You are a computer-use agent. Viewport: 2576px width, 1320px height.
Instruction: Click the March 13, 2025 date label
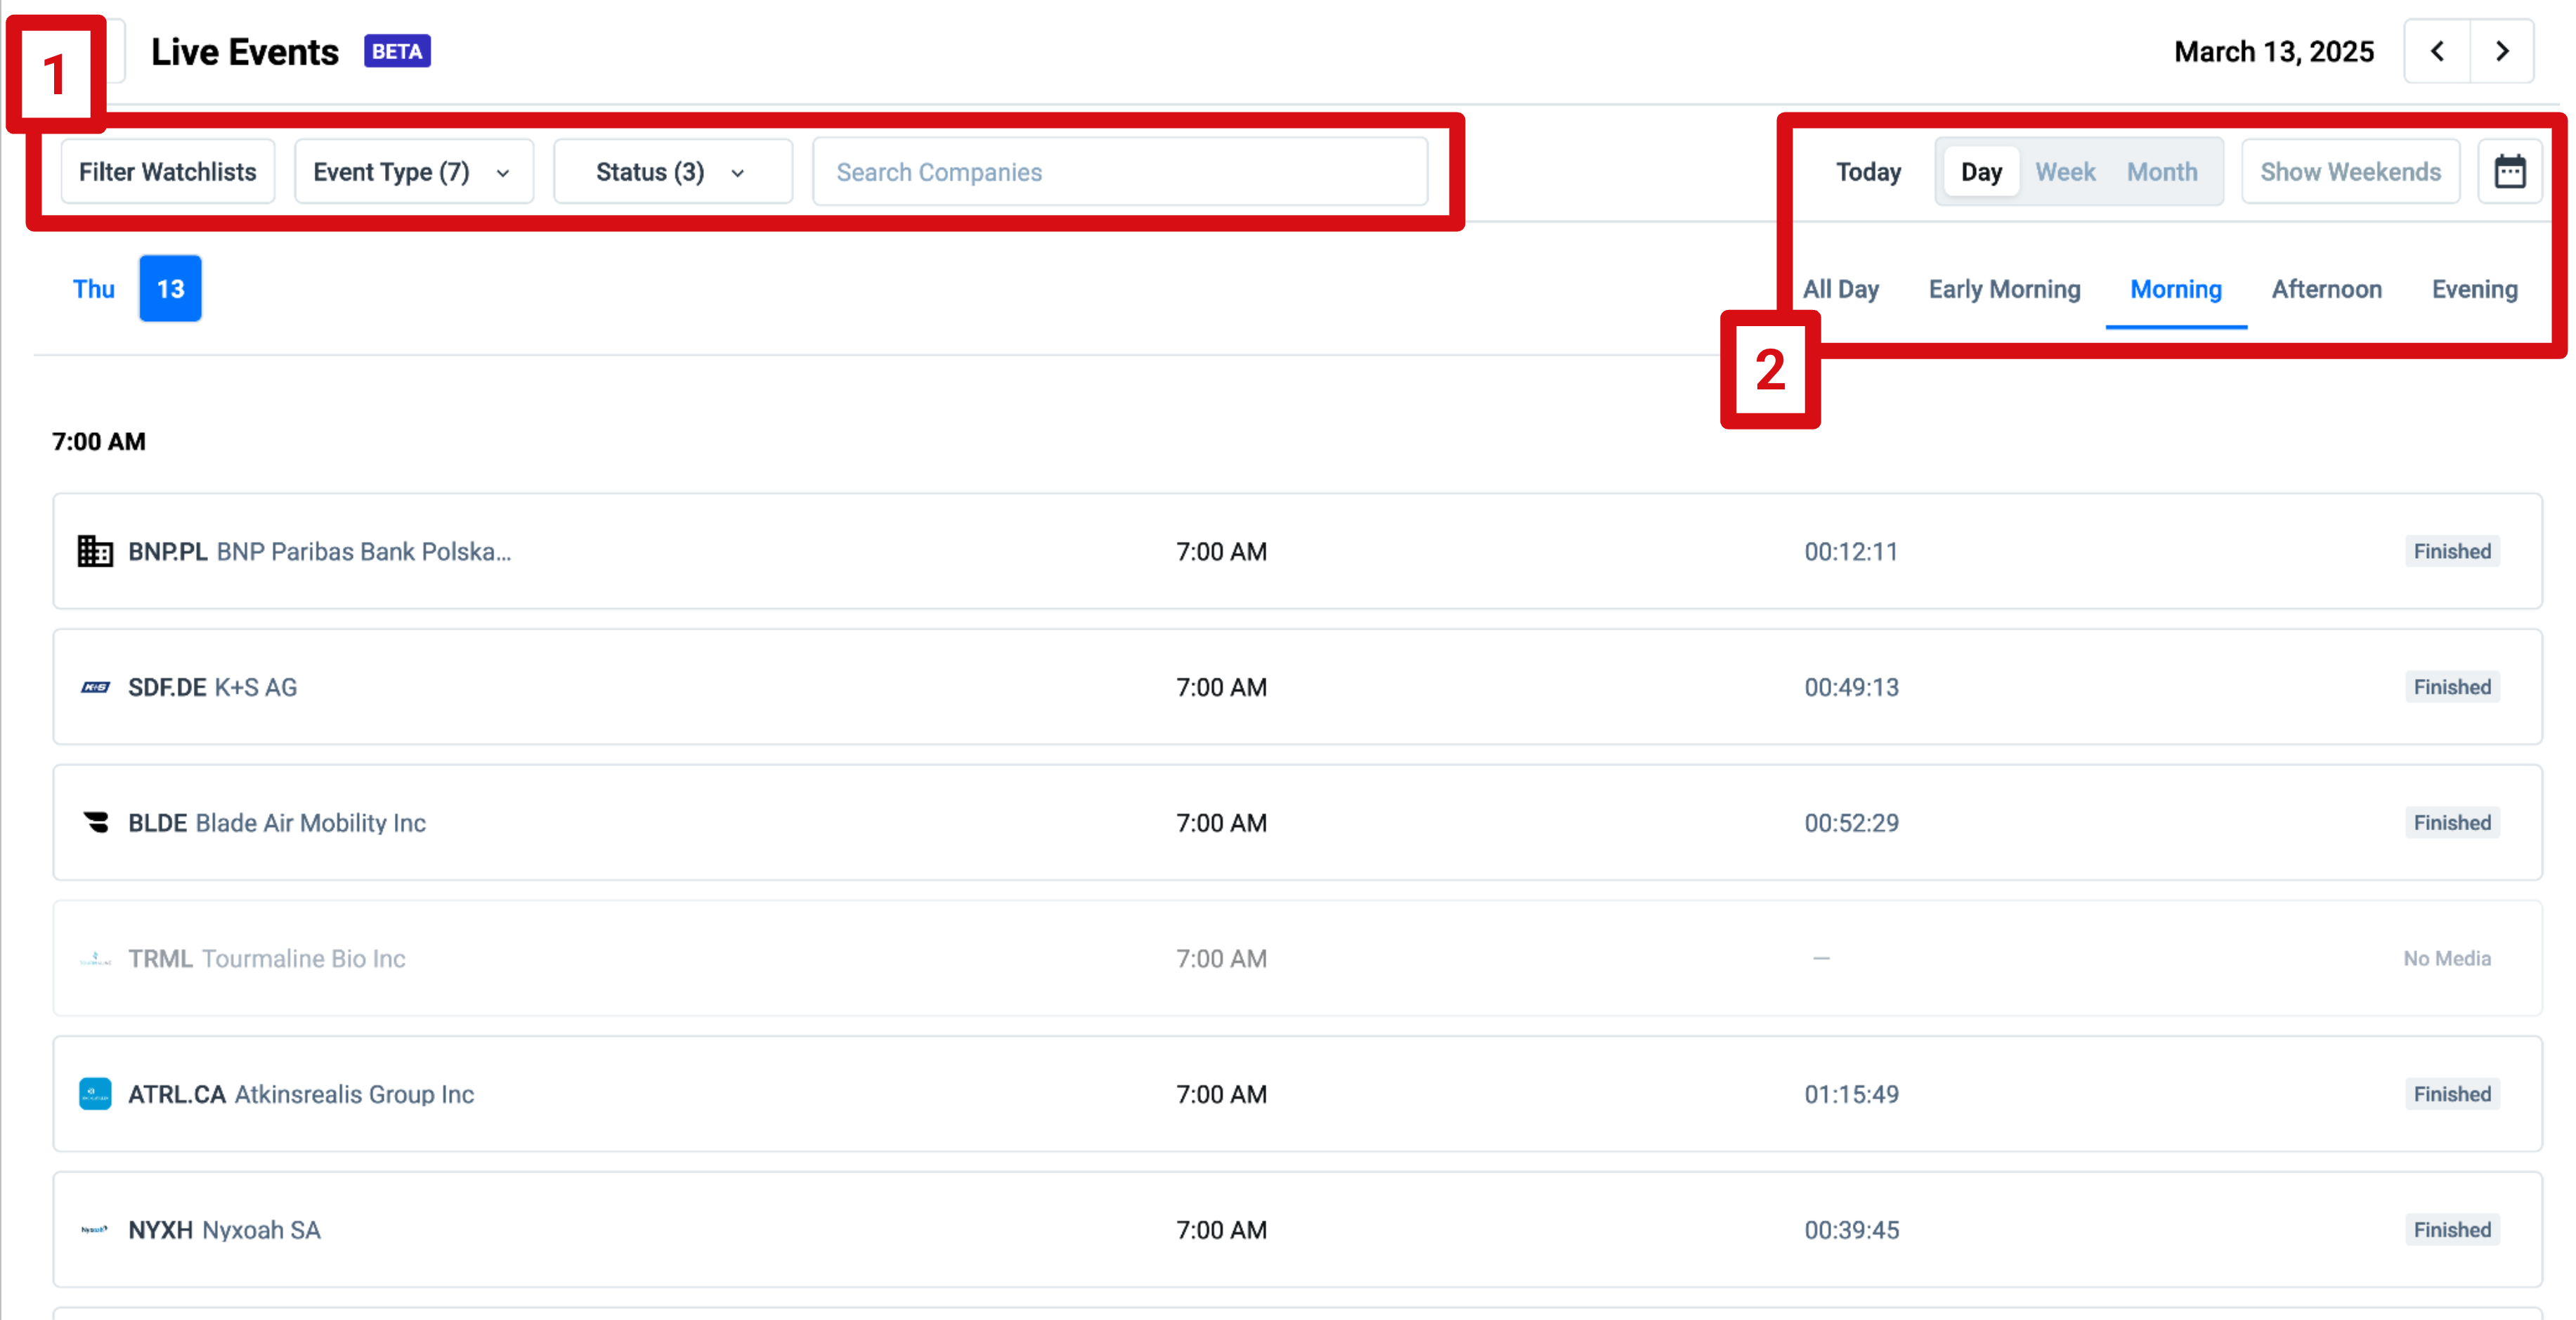(x=2274, y=51)
